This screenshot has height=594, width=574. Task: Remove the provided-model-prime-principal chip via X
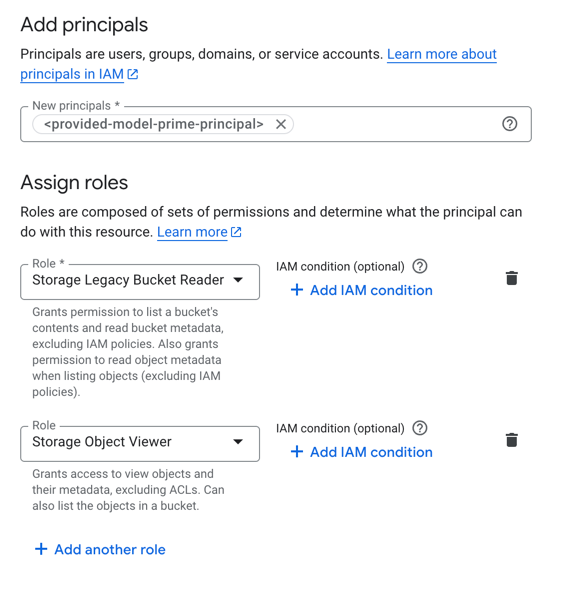pyautogui.click(x=281, y=124)
